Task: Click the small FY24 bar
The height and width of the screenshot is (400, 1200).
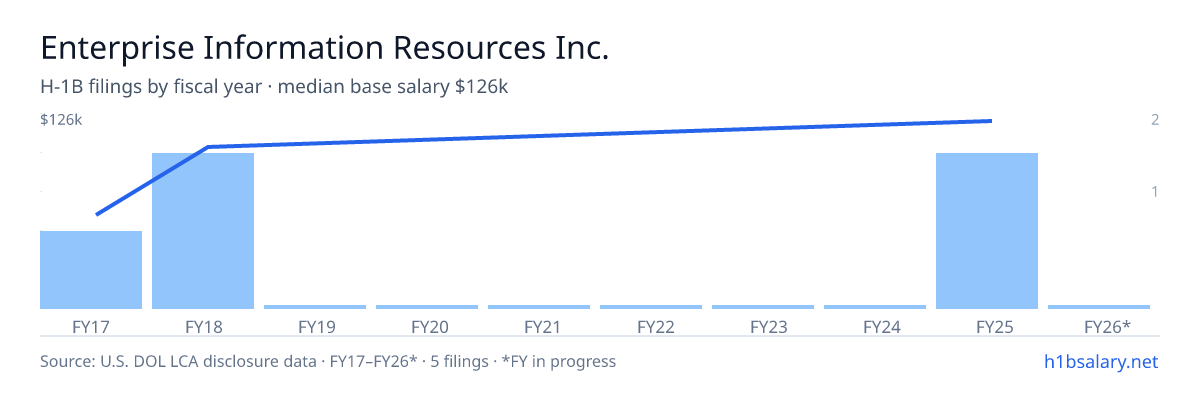Action: coord(875,307)
